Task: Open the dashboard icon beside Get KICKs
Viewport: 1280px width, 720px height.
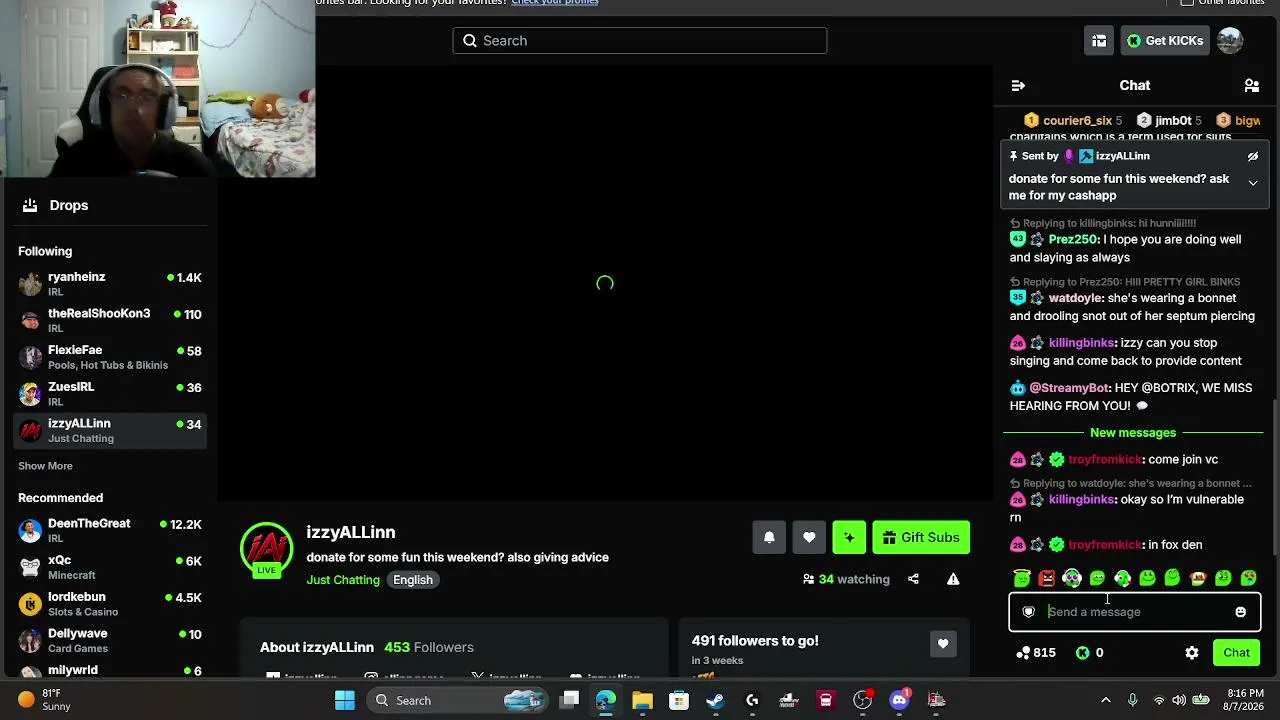Action: coord(1099,41)
